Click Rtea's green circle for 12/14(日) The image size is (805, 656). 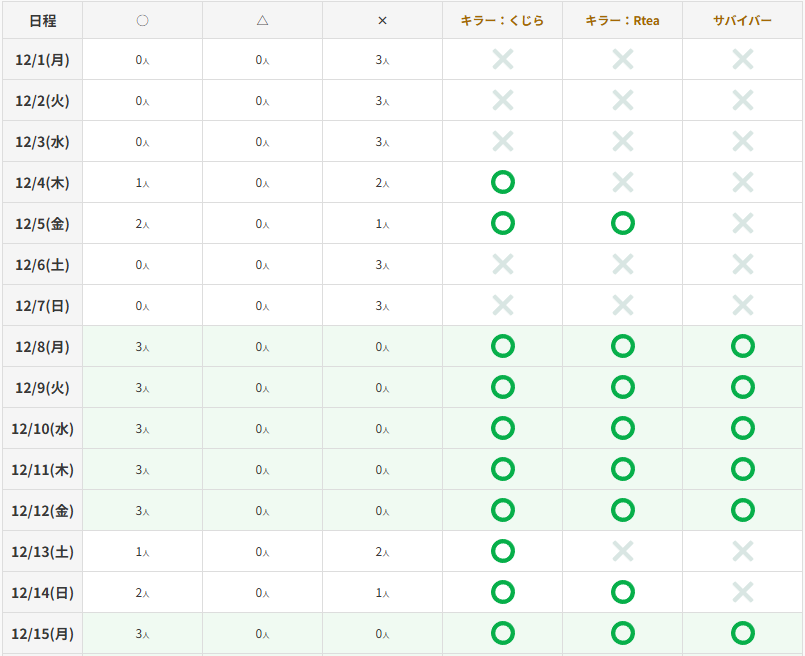tap(623, 592)
